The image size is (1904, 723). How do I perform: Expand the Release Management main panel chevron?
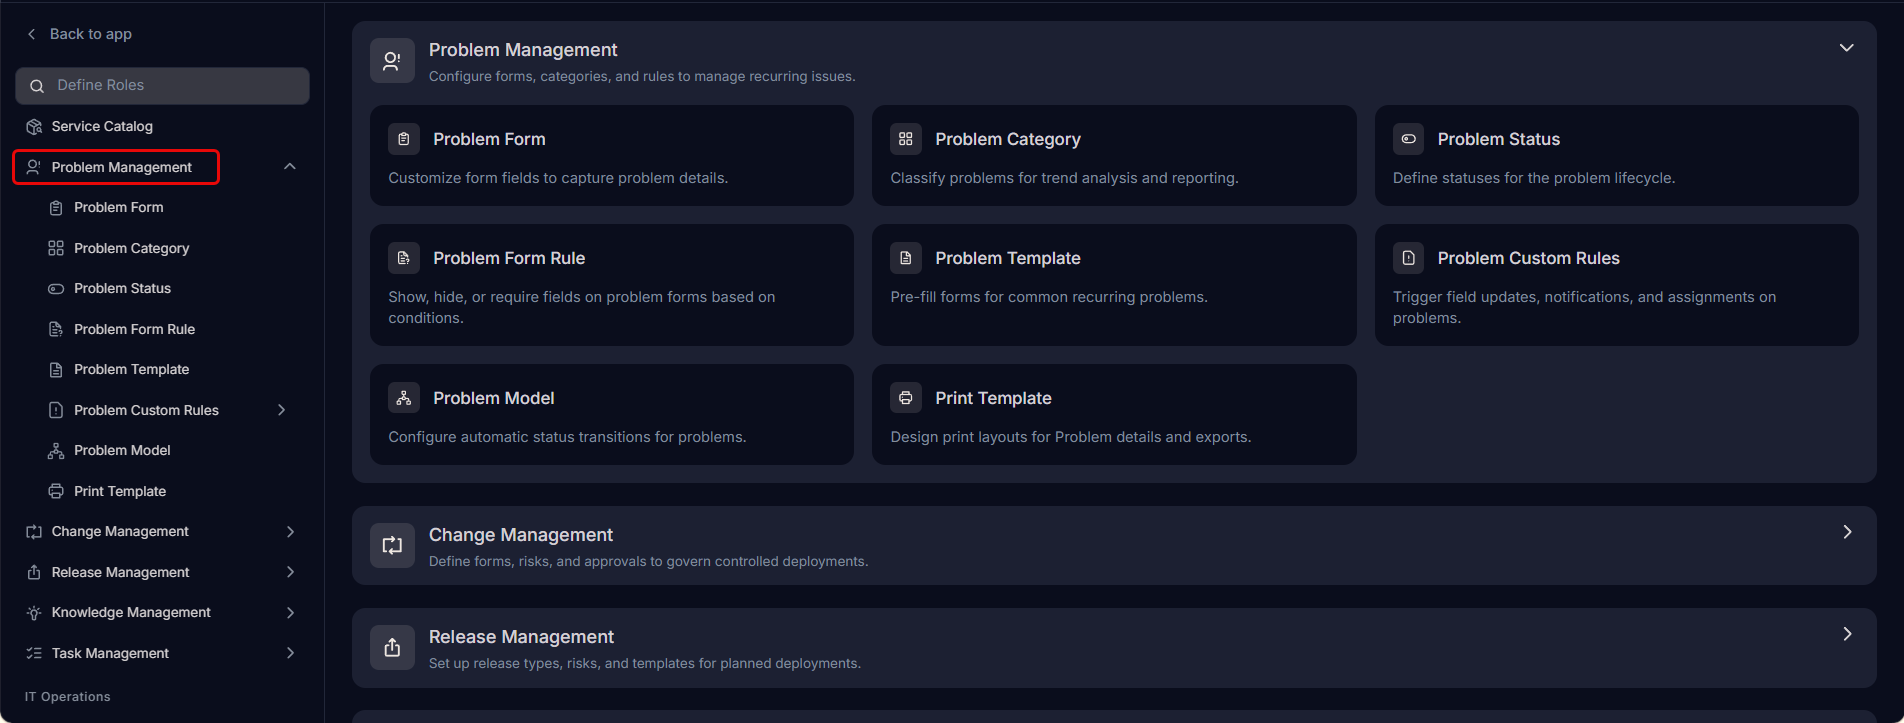[x=1847, y=634]
